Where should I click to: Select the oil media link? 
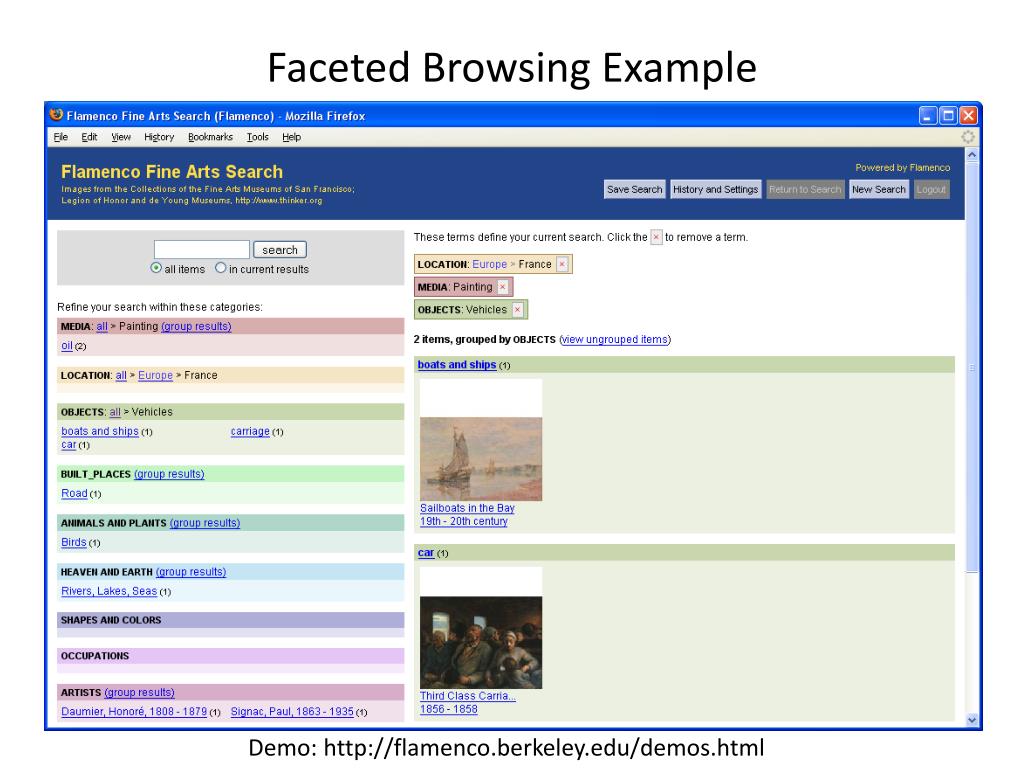point(67,345)
